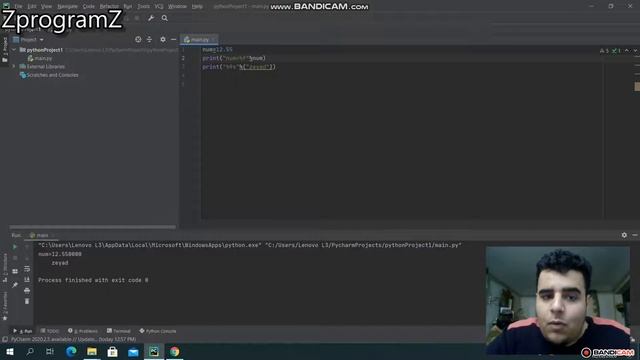The image size is (640, 360).
Task: Open the TODO bottom tool tab
Action: [50, 331]
